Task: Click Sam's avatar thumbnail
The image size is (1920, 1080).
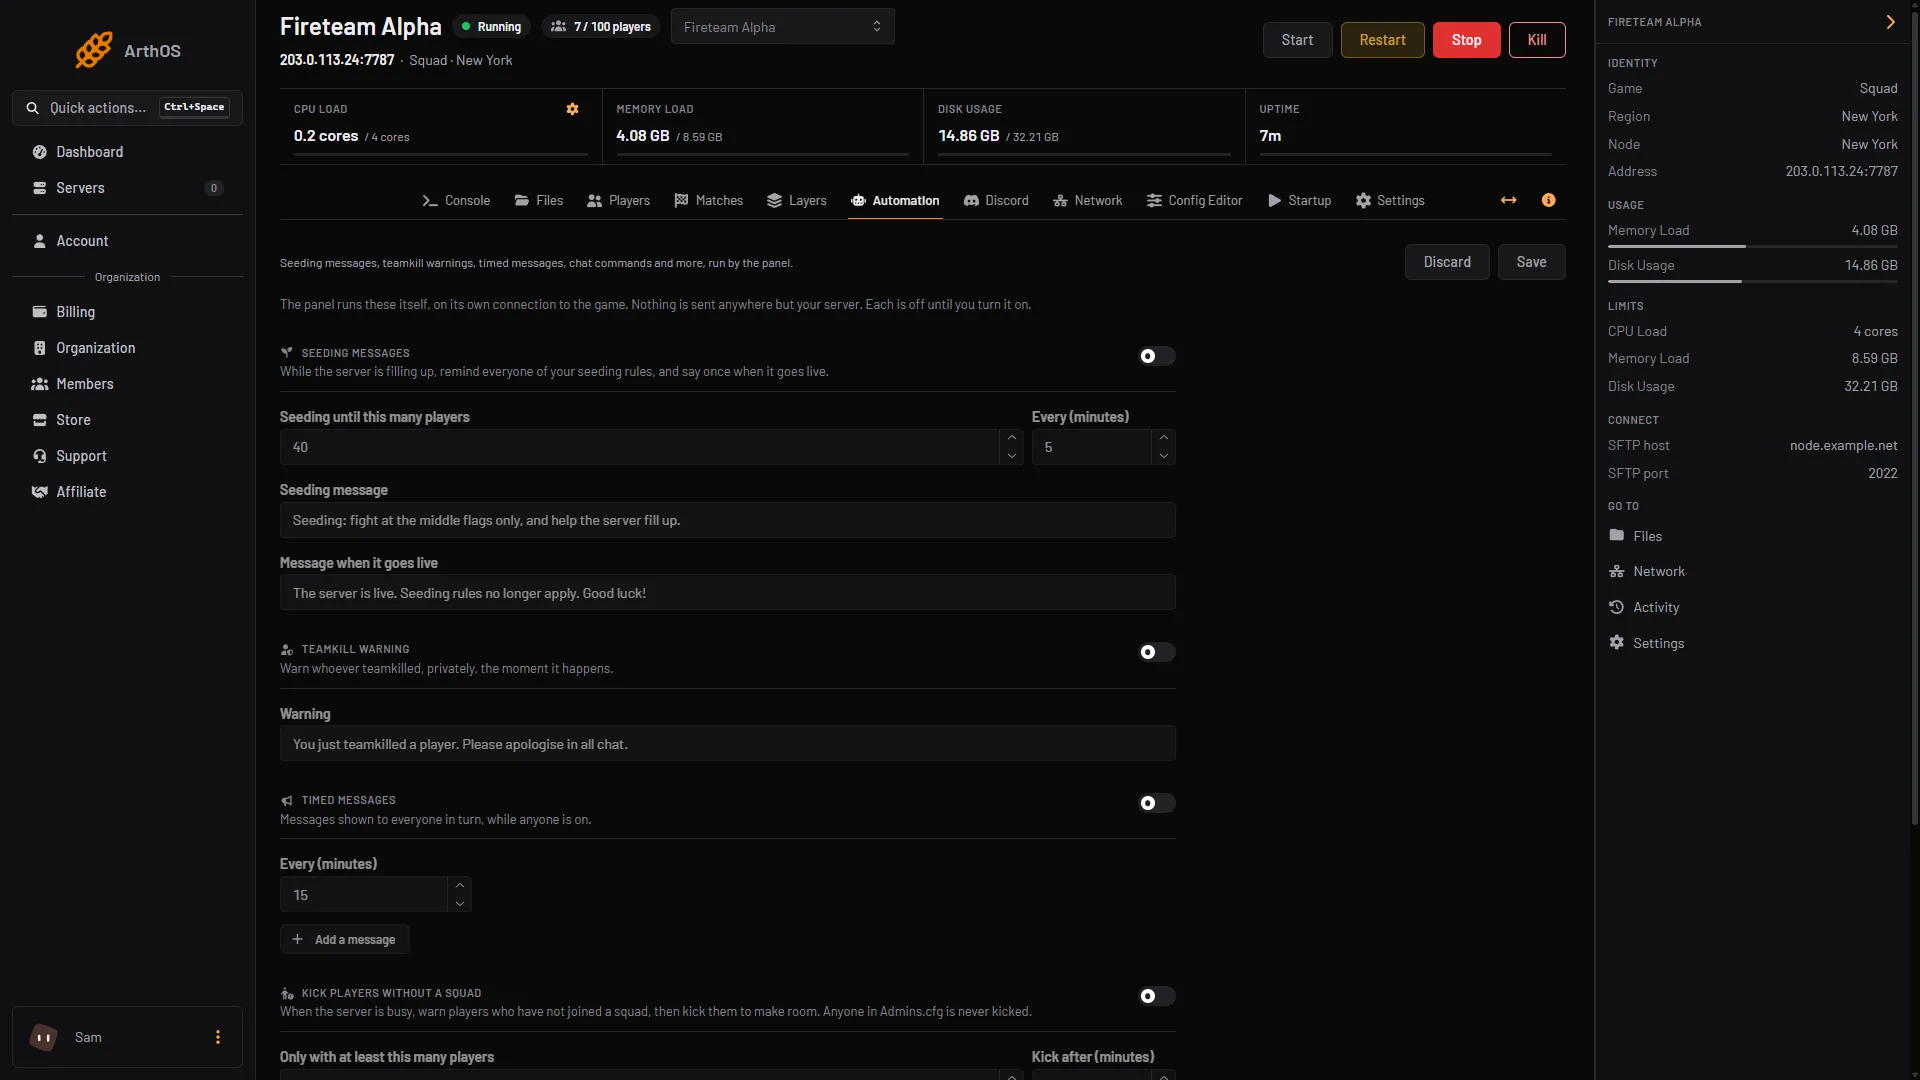Action: (44, 1038)
